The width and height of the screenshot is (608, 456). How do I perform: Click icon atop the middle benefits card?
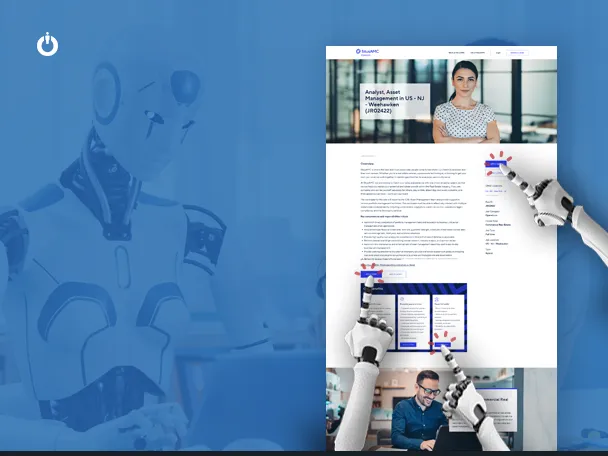[402, 299]
